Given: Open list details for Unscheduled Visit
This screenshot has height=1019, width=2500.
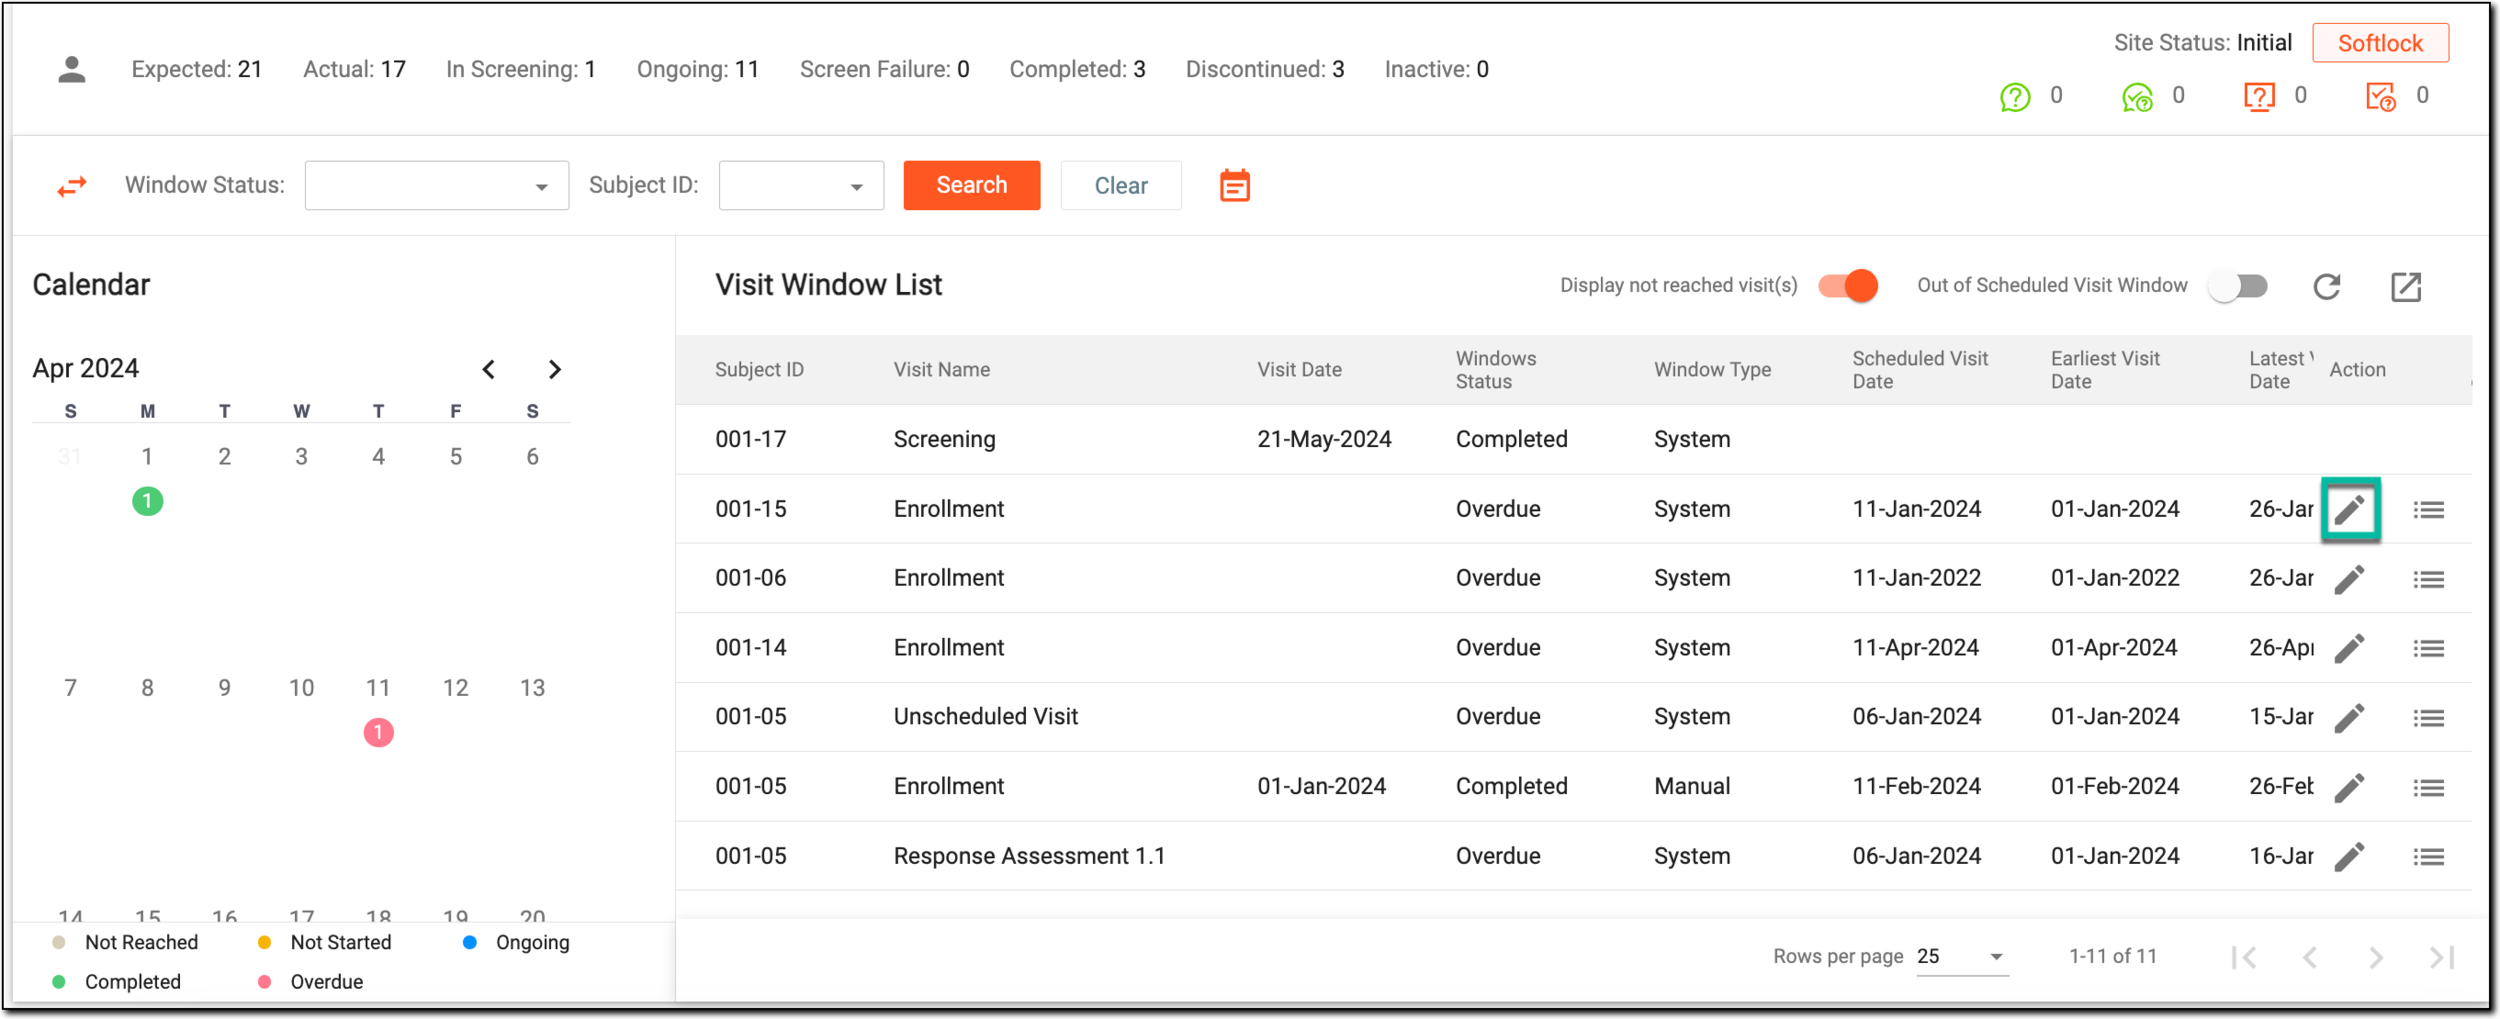Looking at the screenshot, I should (x=2428, y=718).
